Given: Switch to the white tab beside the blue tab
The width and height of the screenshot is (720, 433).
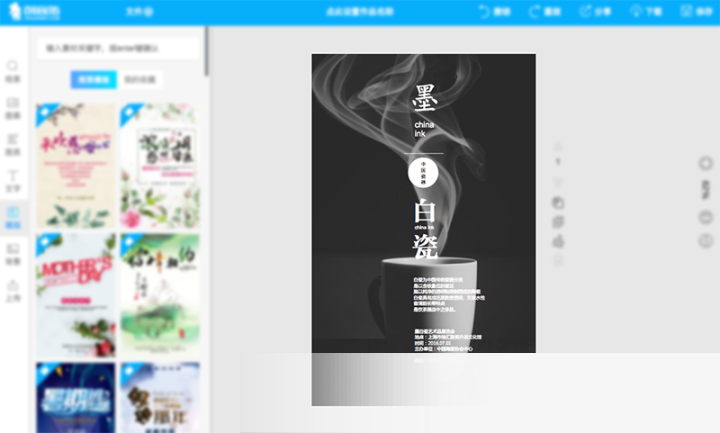Looking at the screenshot, I should coord(140,79).
